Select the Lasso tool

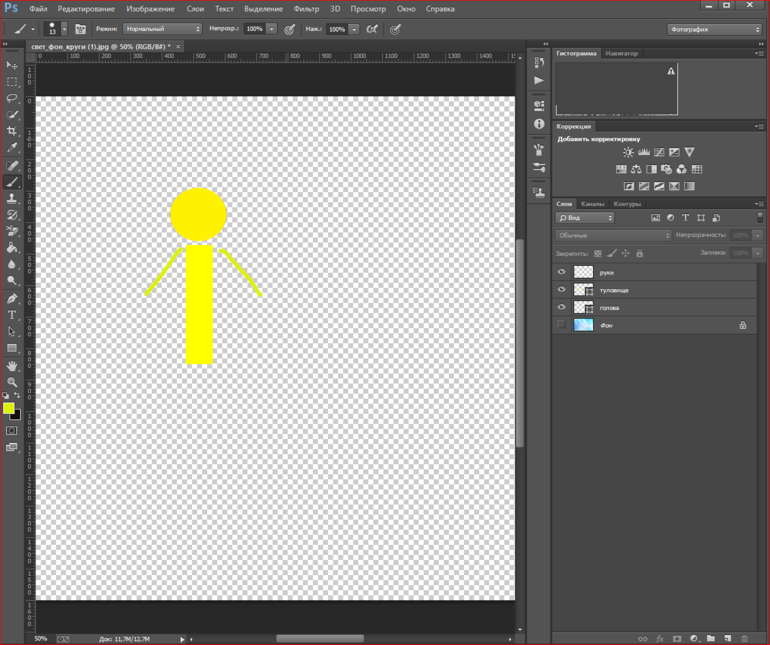(x=12, y=98)
